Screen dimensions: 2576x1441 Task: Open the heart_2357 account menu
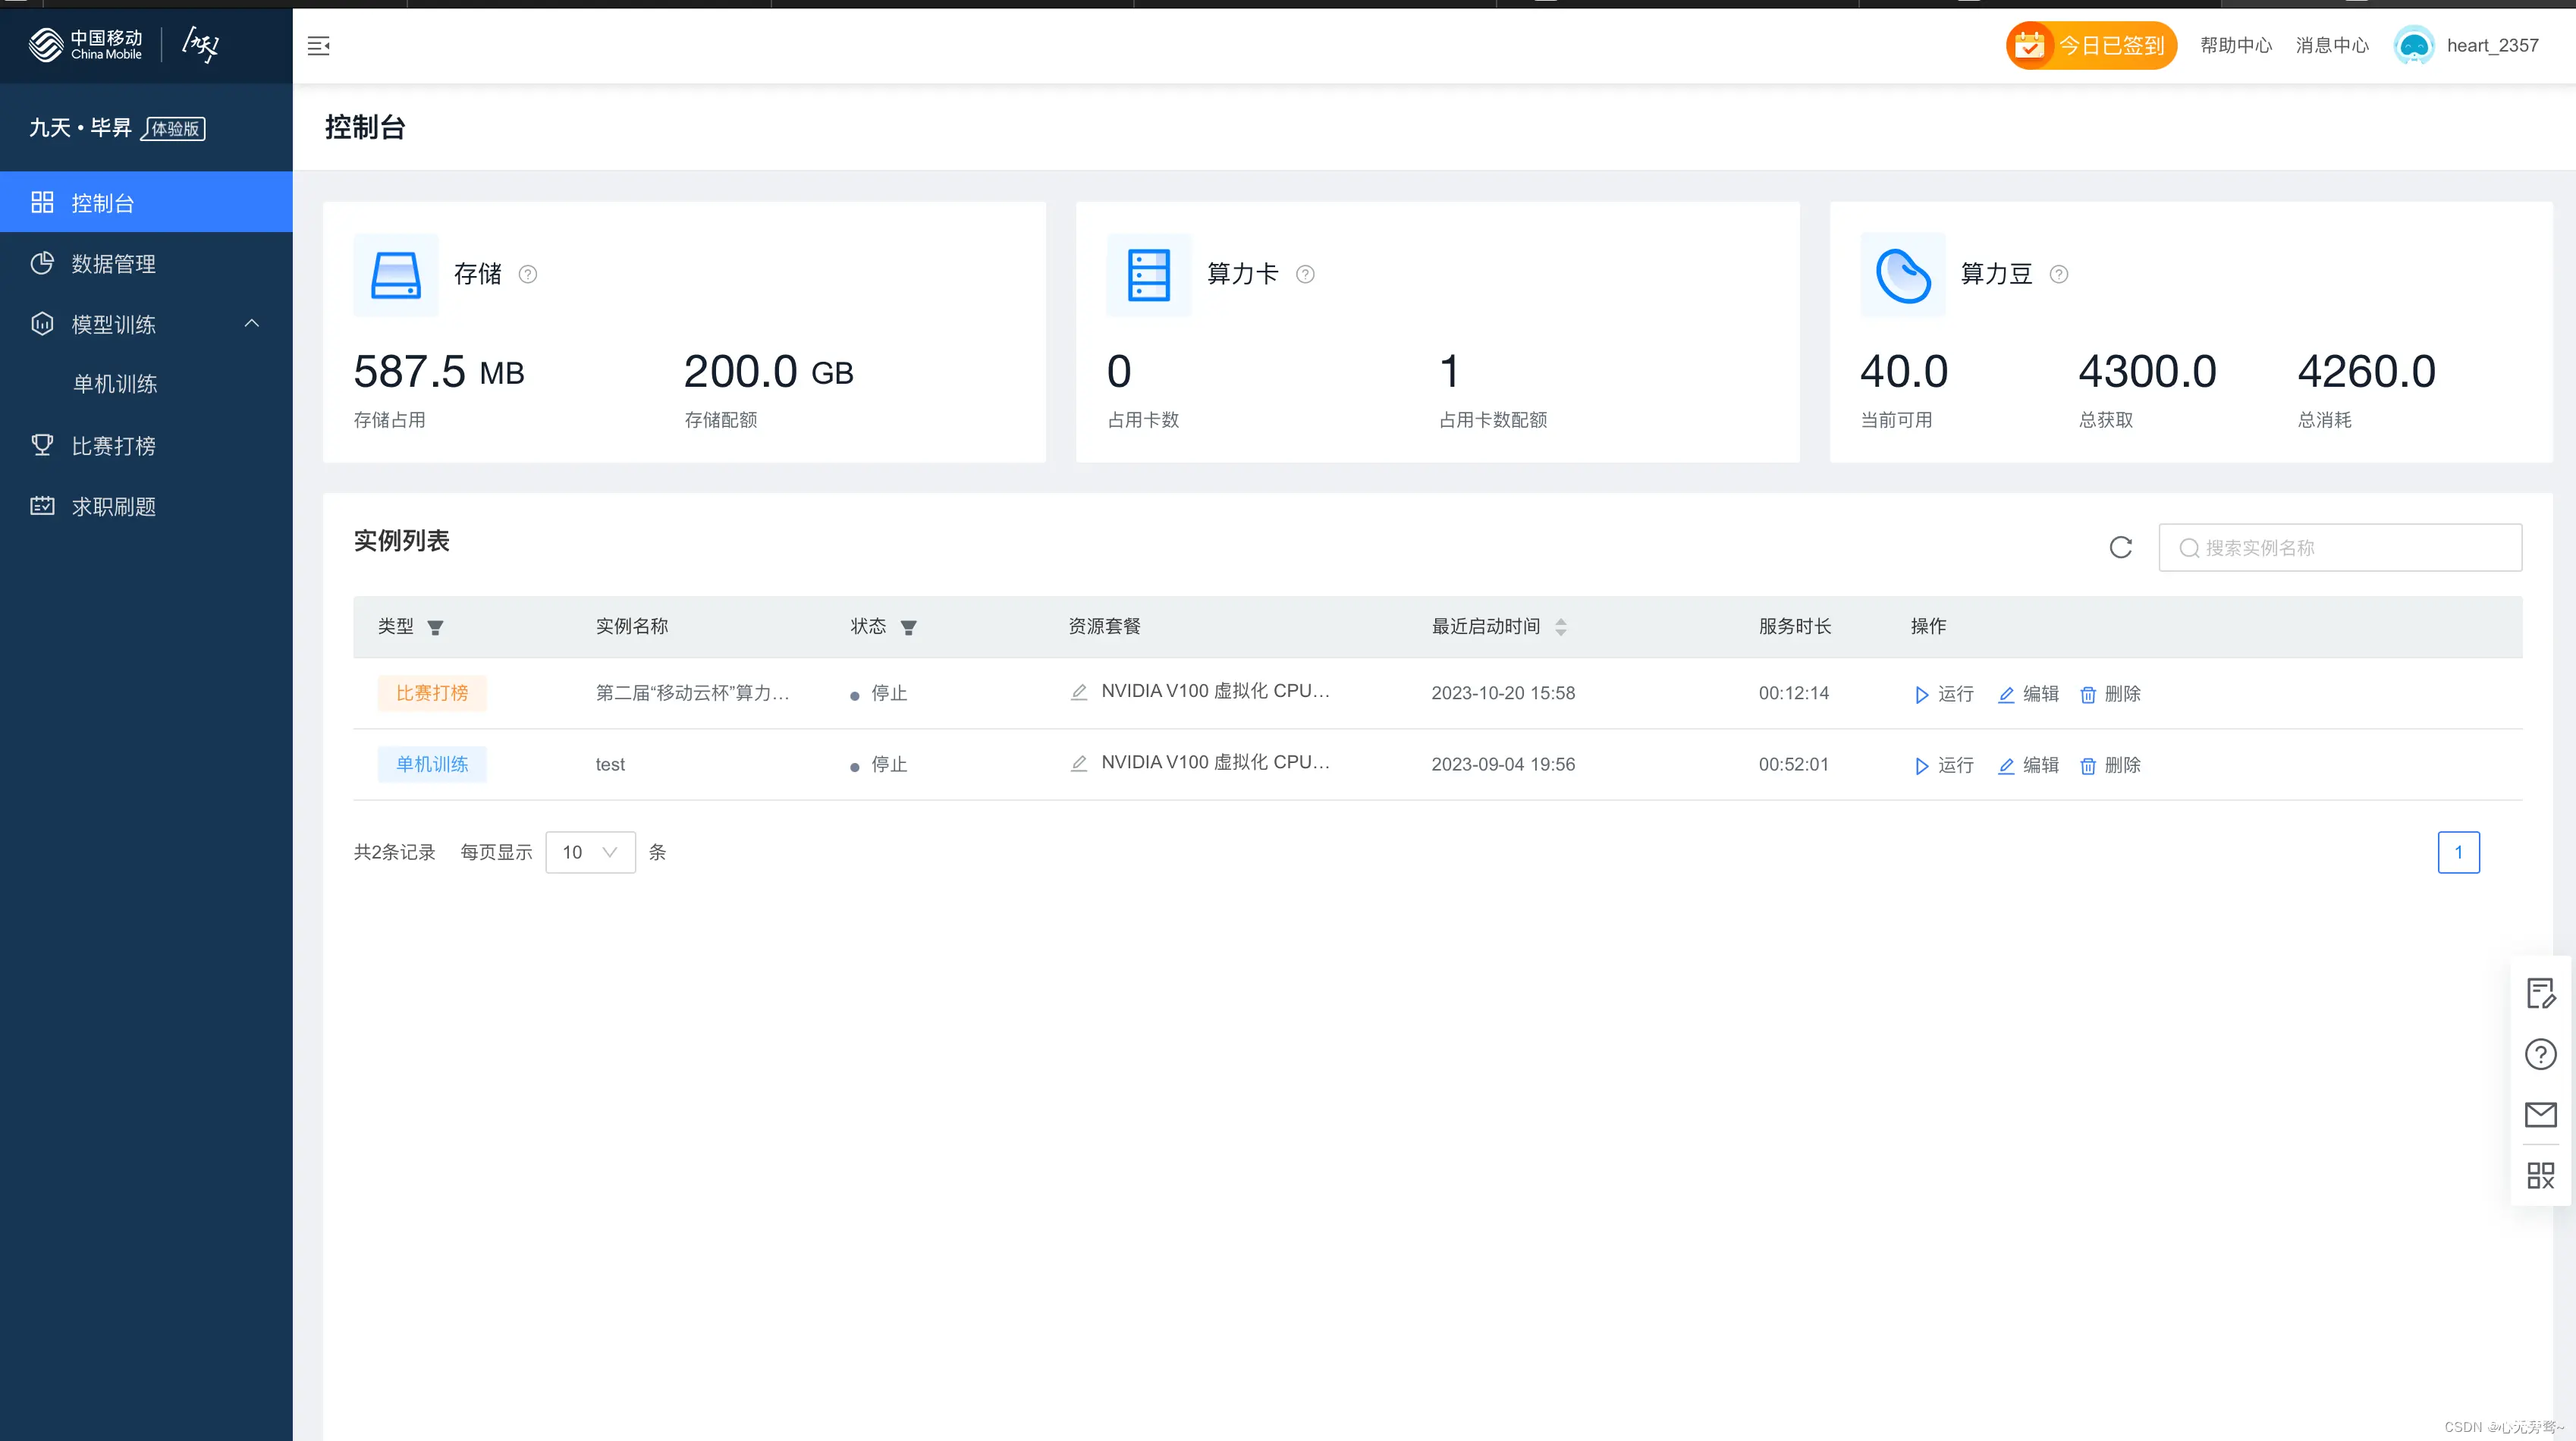click(x=2492, y=45)
